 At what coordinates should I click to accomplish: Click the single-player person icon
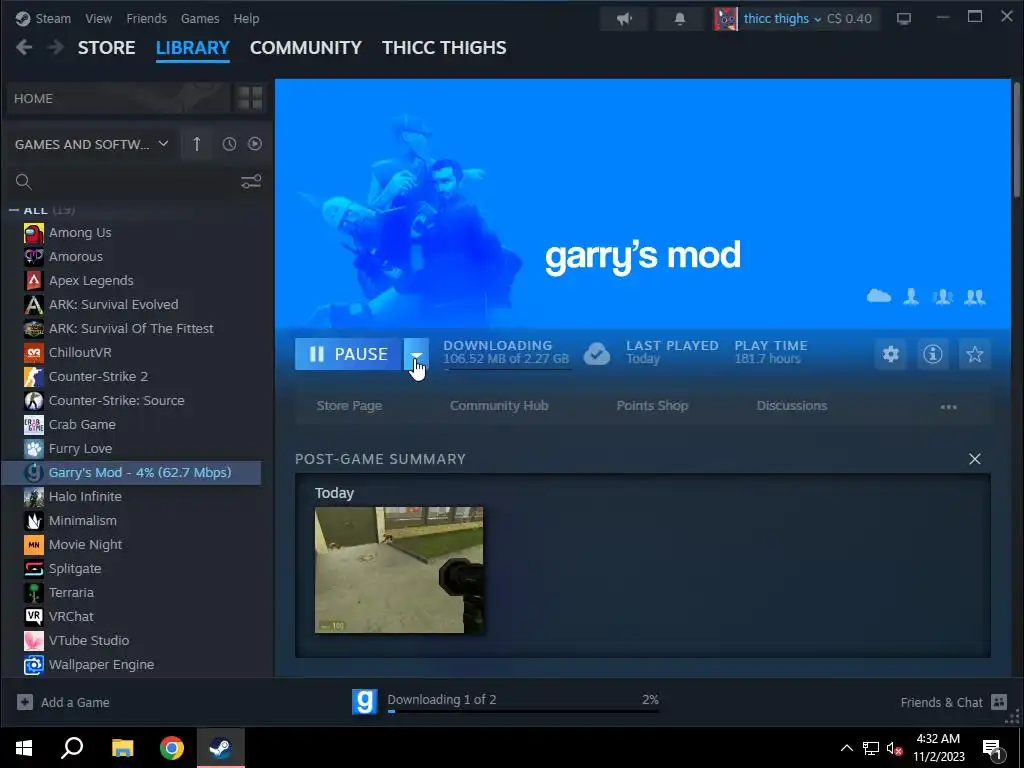pos(911,296)
